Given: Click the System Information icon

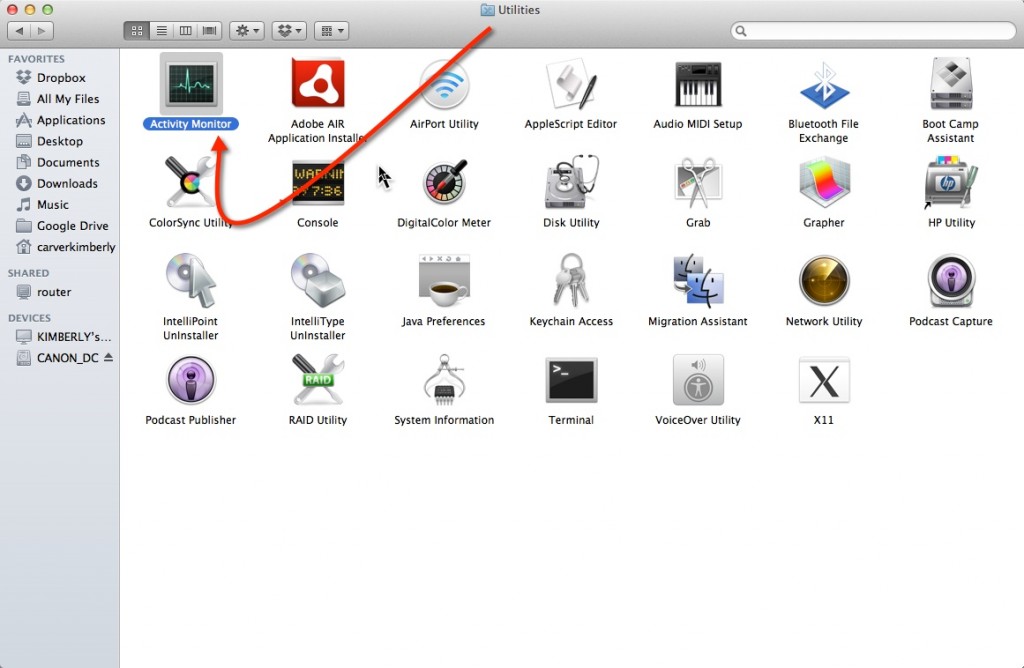Looking at the screenshot, I should coord(444,379).
